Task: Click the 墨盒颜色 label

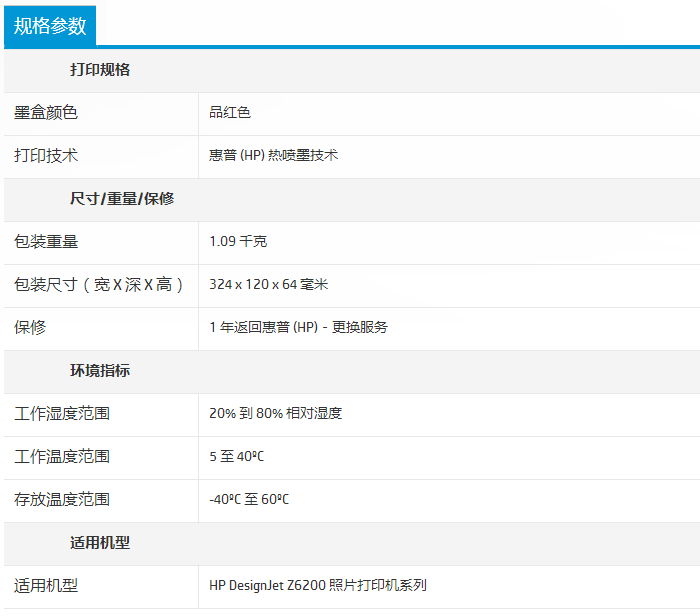Action: 46,112
